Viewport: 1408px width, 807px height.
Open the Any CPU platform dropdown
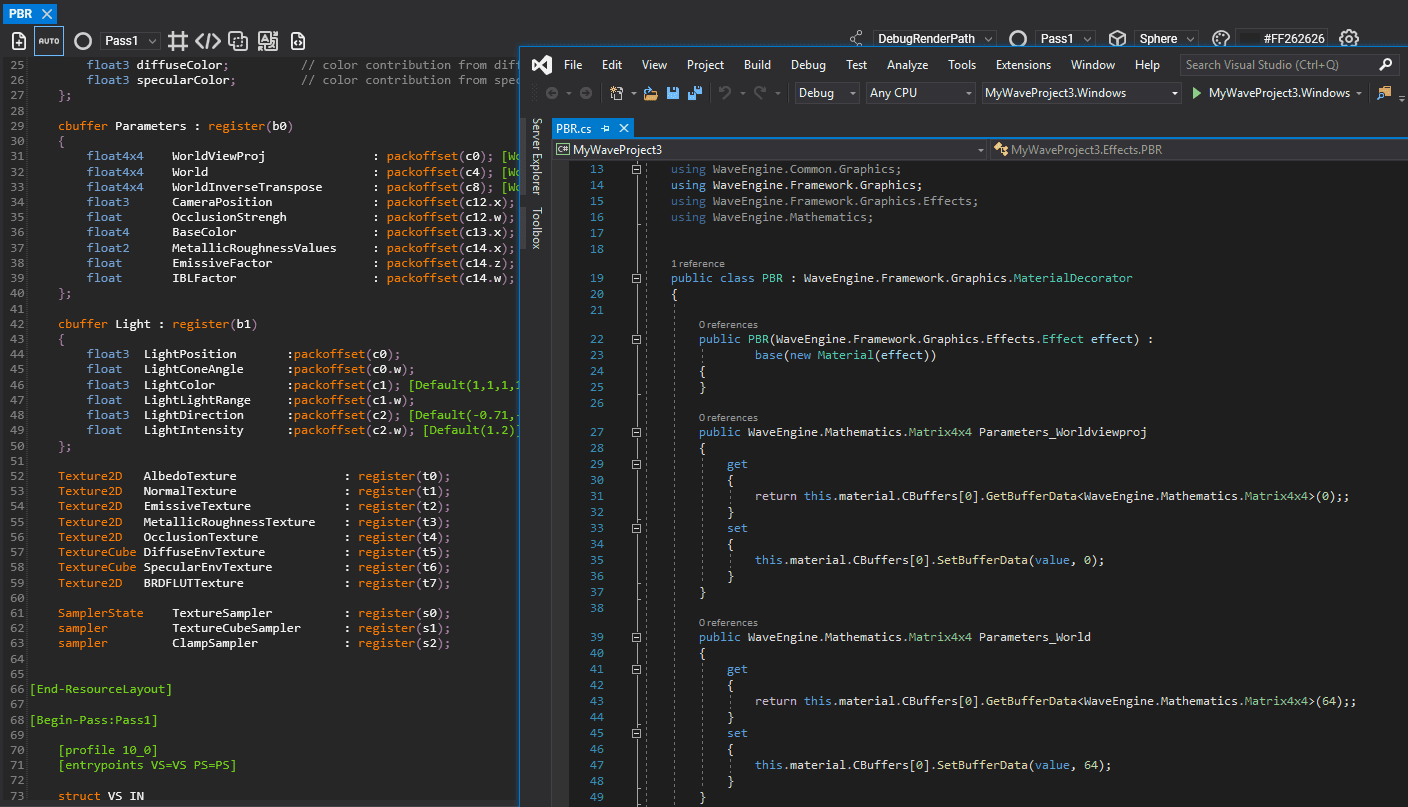click(920, 93)
